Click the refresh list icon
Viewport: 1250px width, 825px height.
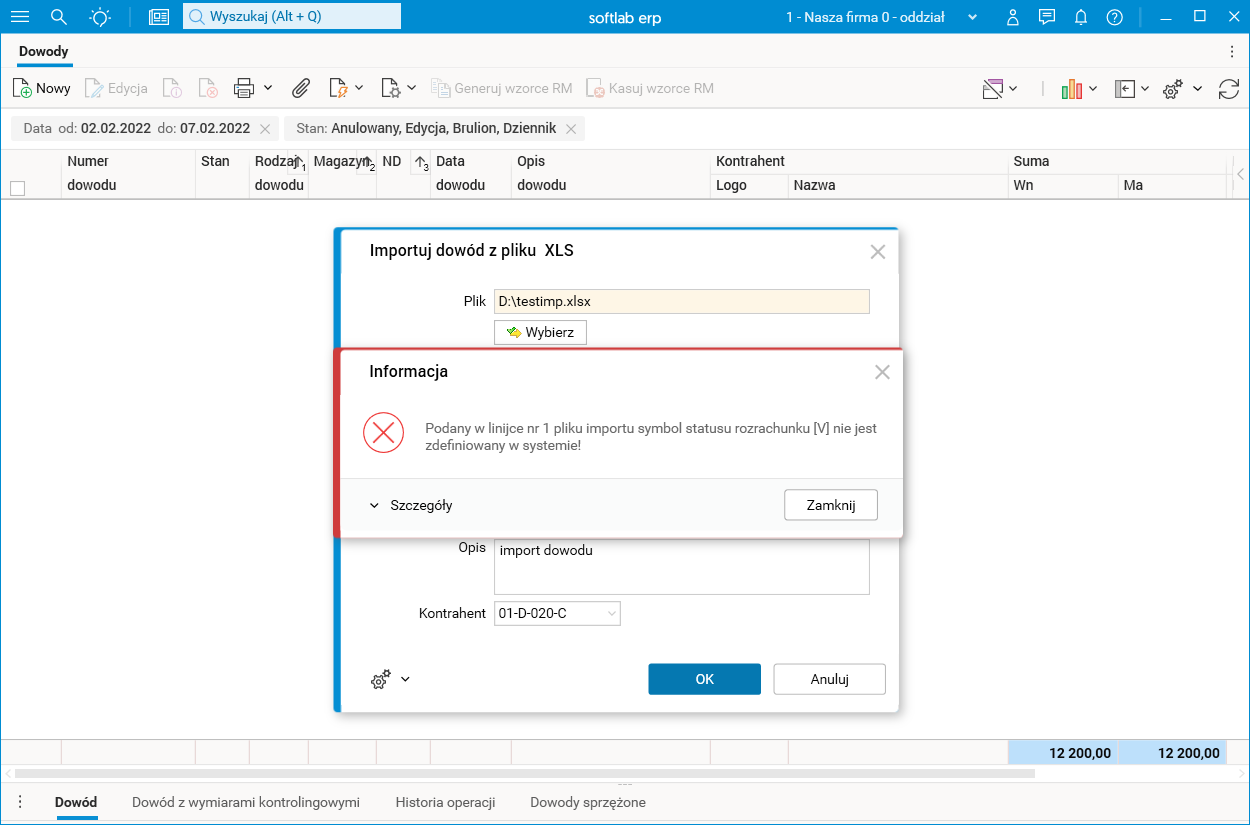pos(1229,89)
